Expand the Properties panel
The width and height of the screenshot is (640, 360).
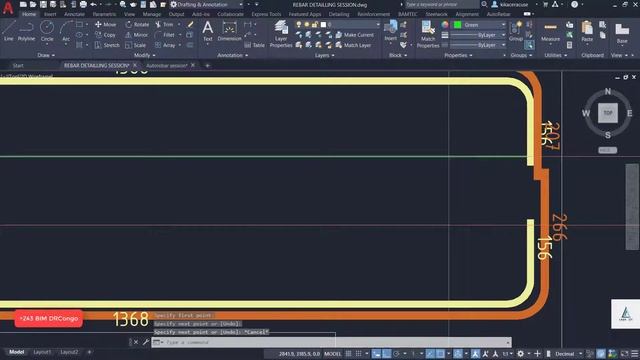pos(458,55)
